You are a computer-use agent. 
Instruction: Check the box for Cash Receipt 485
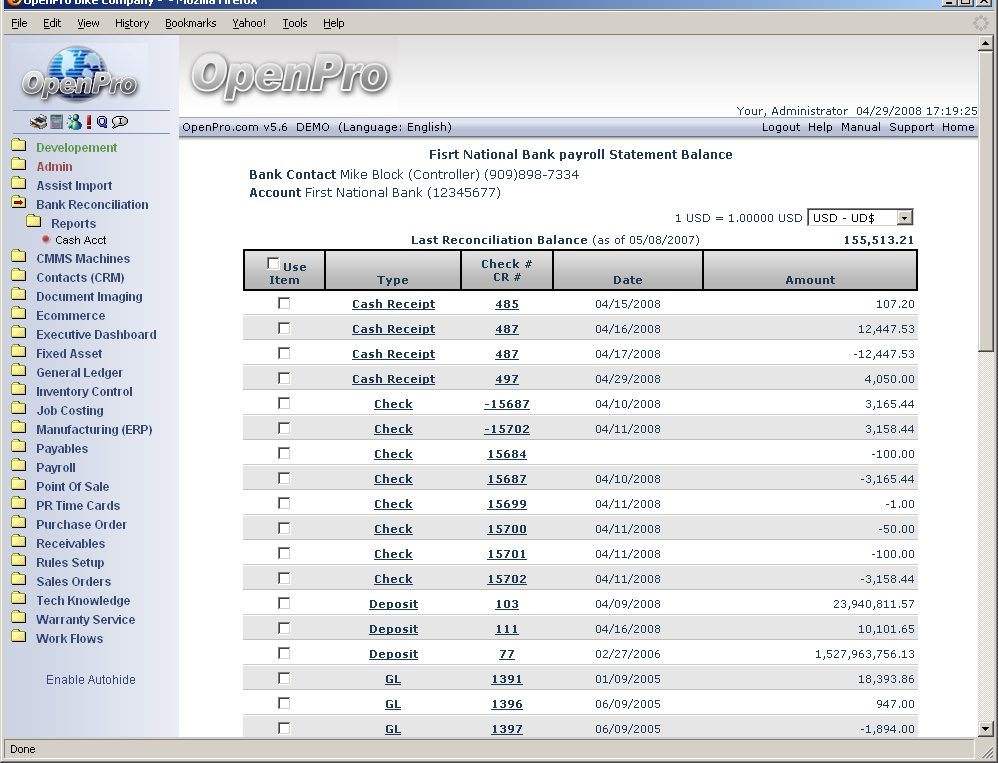point(284,303)
